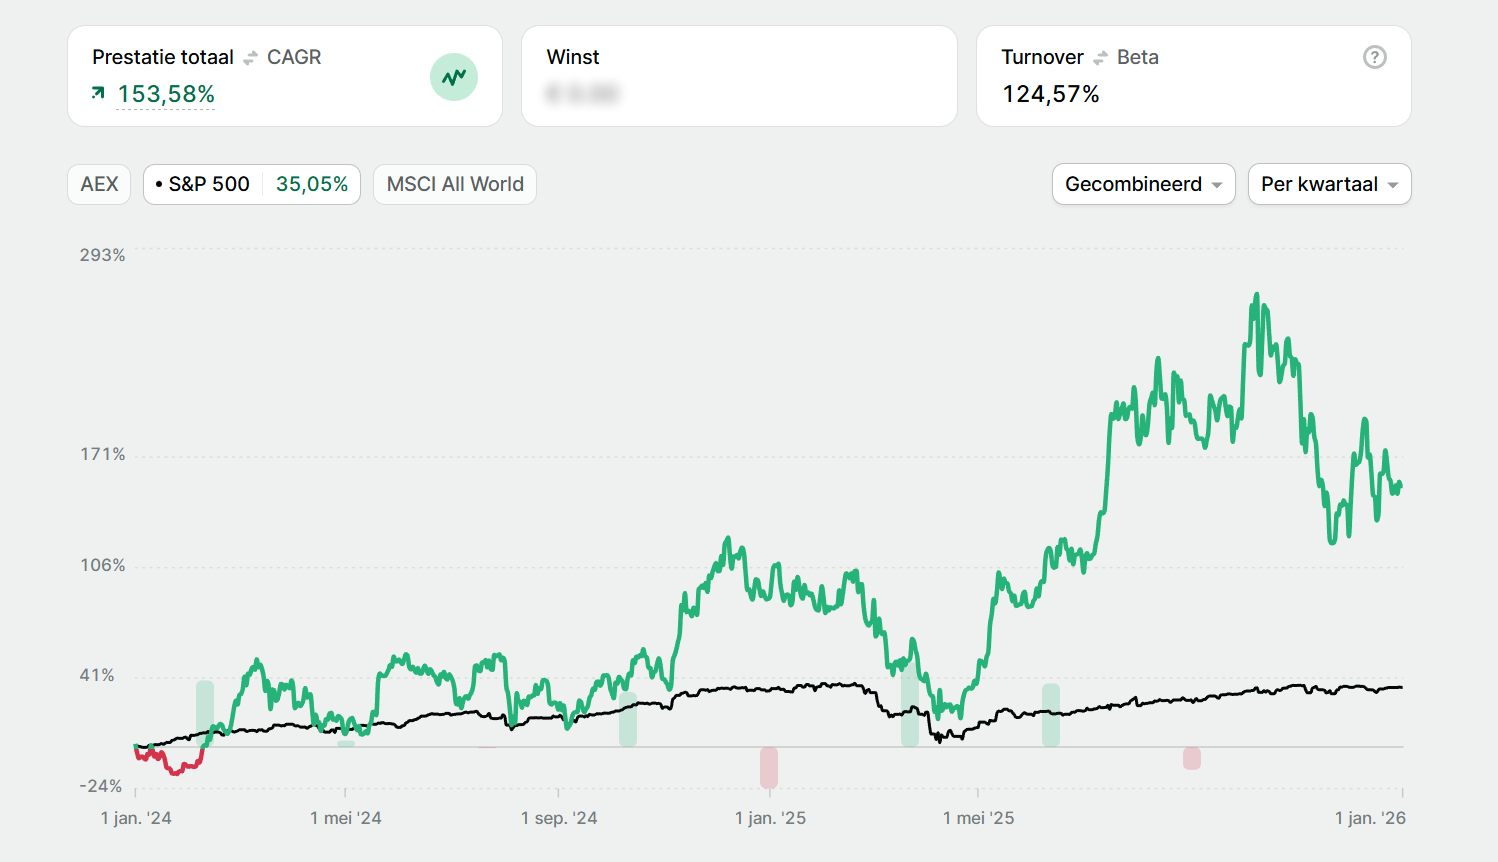The height and width of the screenshot is (862, 1498).
Task: Enable the MSCI All World benchmark
Action: point(455,184)
